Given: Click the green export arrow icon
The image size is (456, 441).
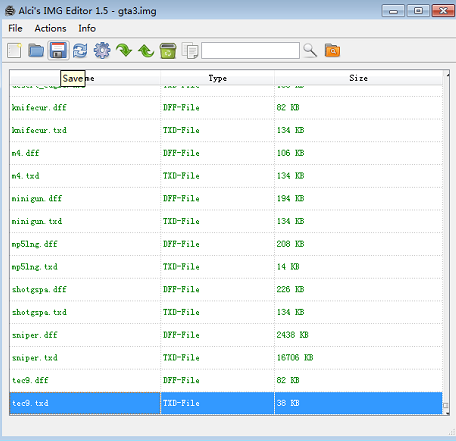Looking at the screenshot, I should (146, 51).
